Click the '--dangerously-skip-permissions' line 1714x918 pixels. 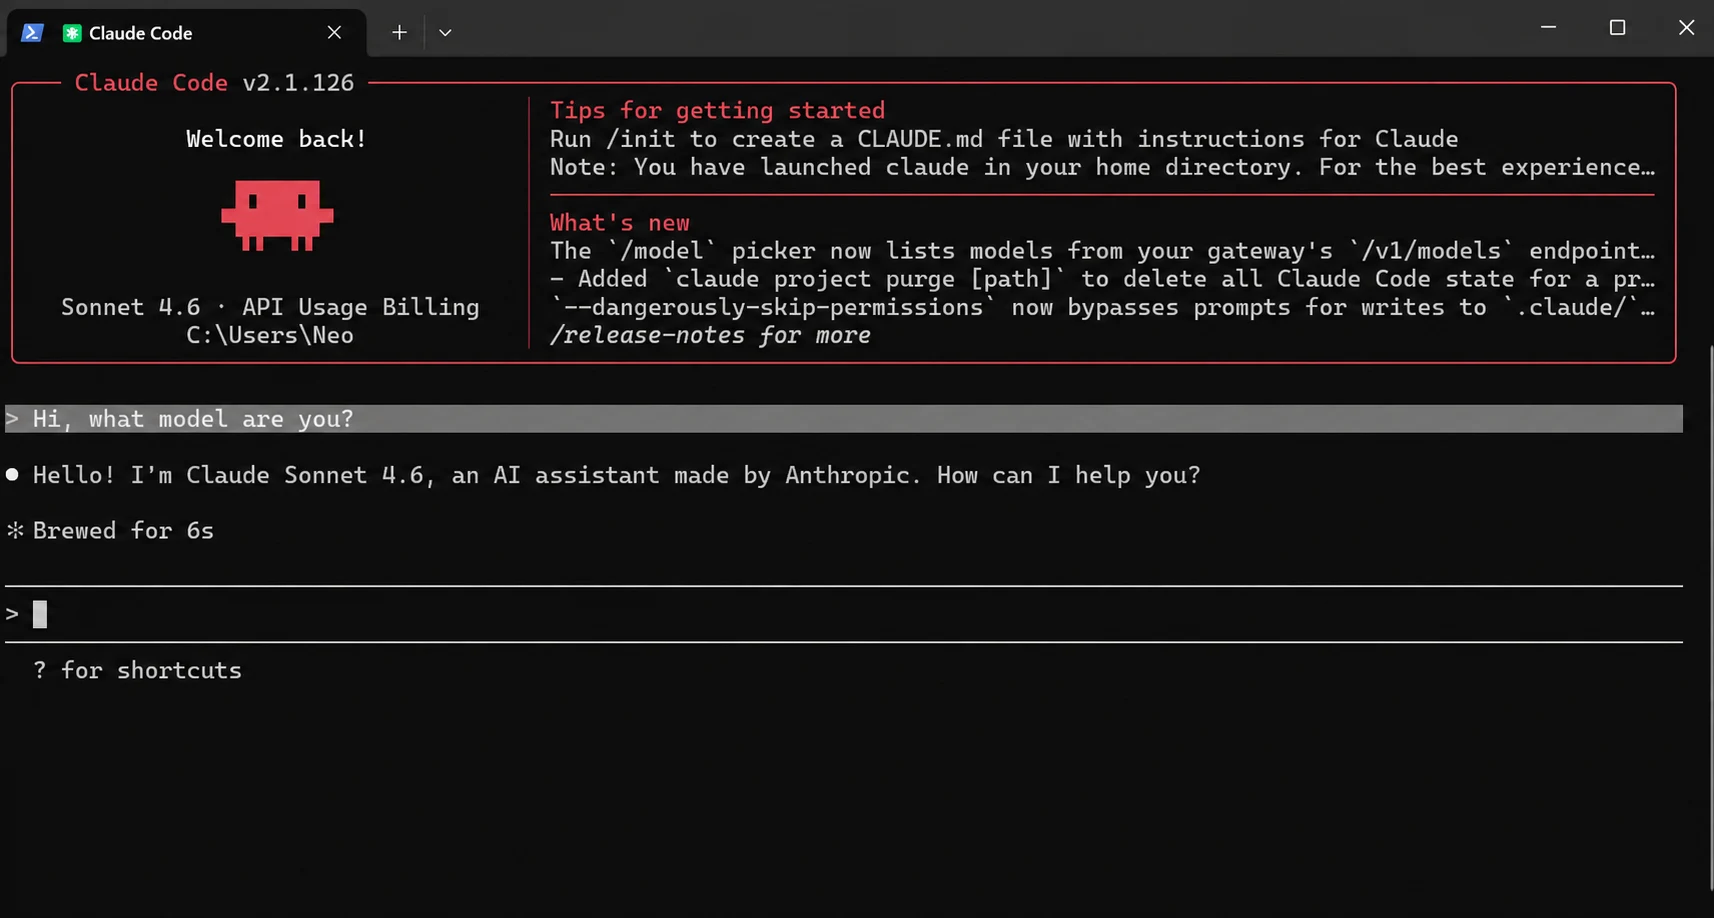tap(1102, 307)
